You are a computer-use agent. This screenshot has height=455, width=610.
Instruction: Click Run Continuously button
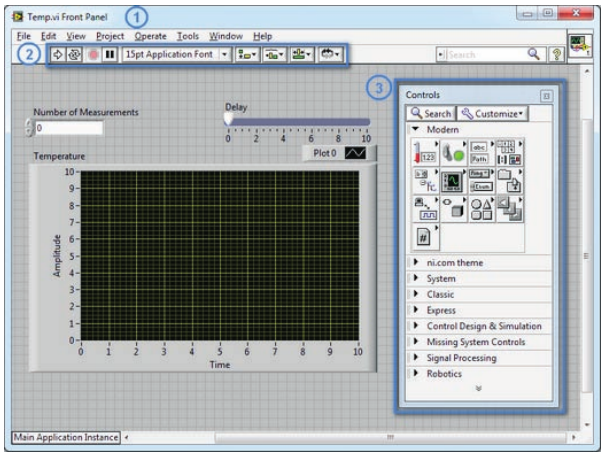[x=74, y=54]
